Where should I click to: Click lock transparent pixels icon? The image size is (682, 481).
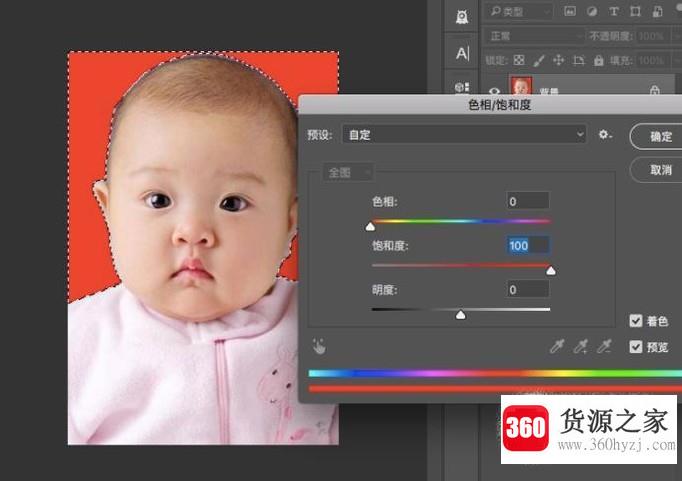(x=519, y=60)
